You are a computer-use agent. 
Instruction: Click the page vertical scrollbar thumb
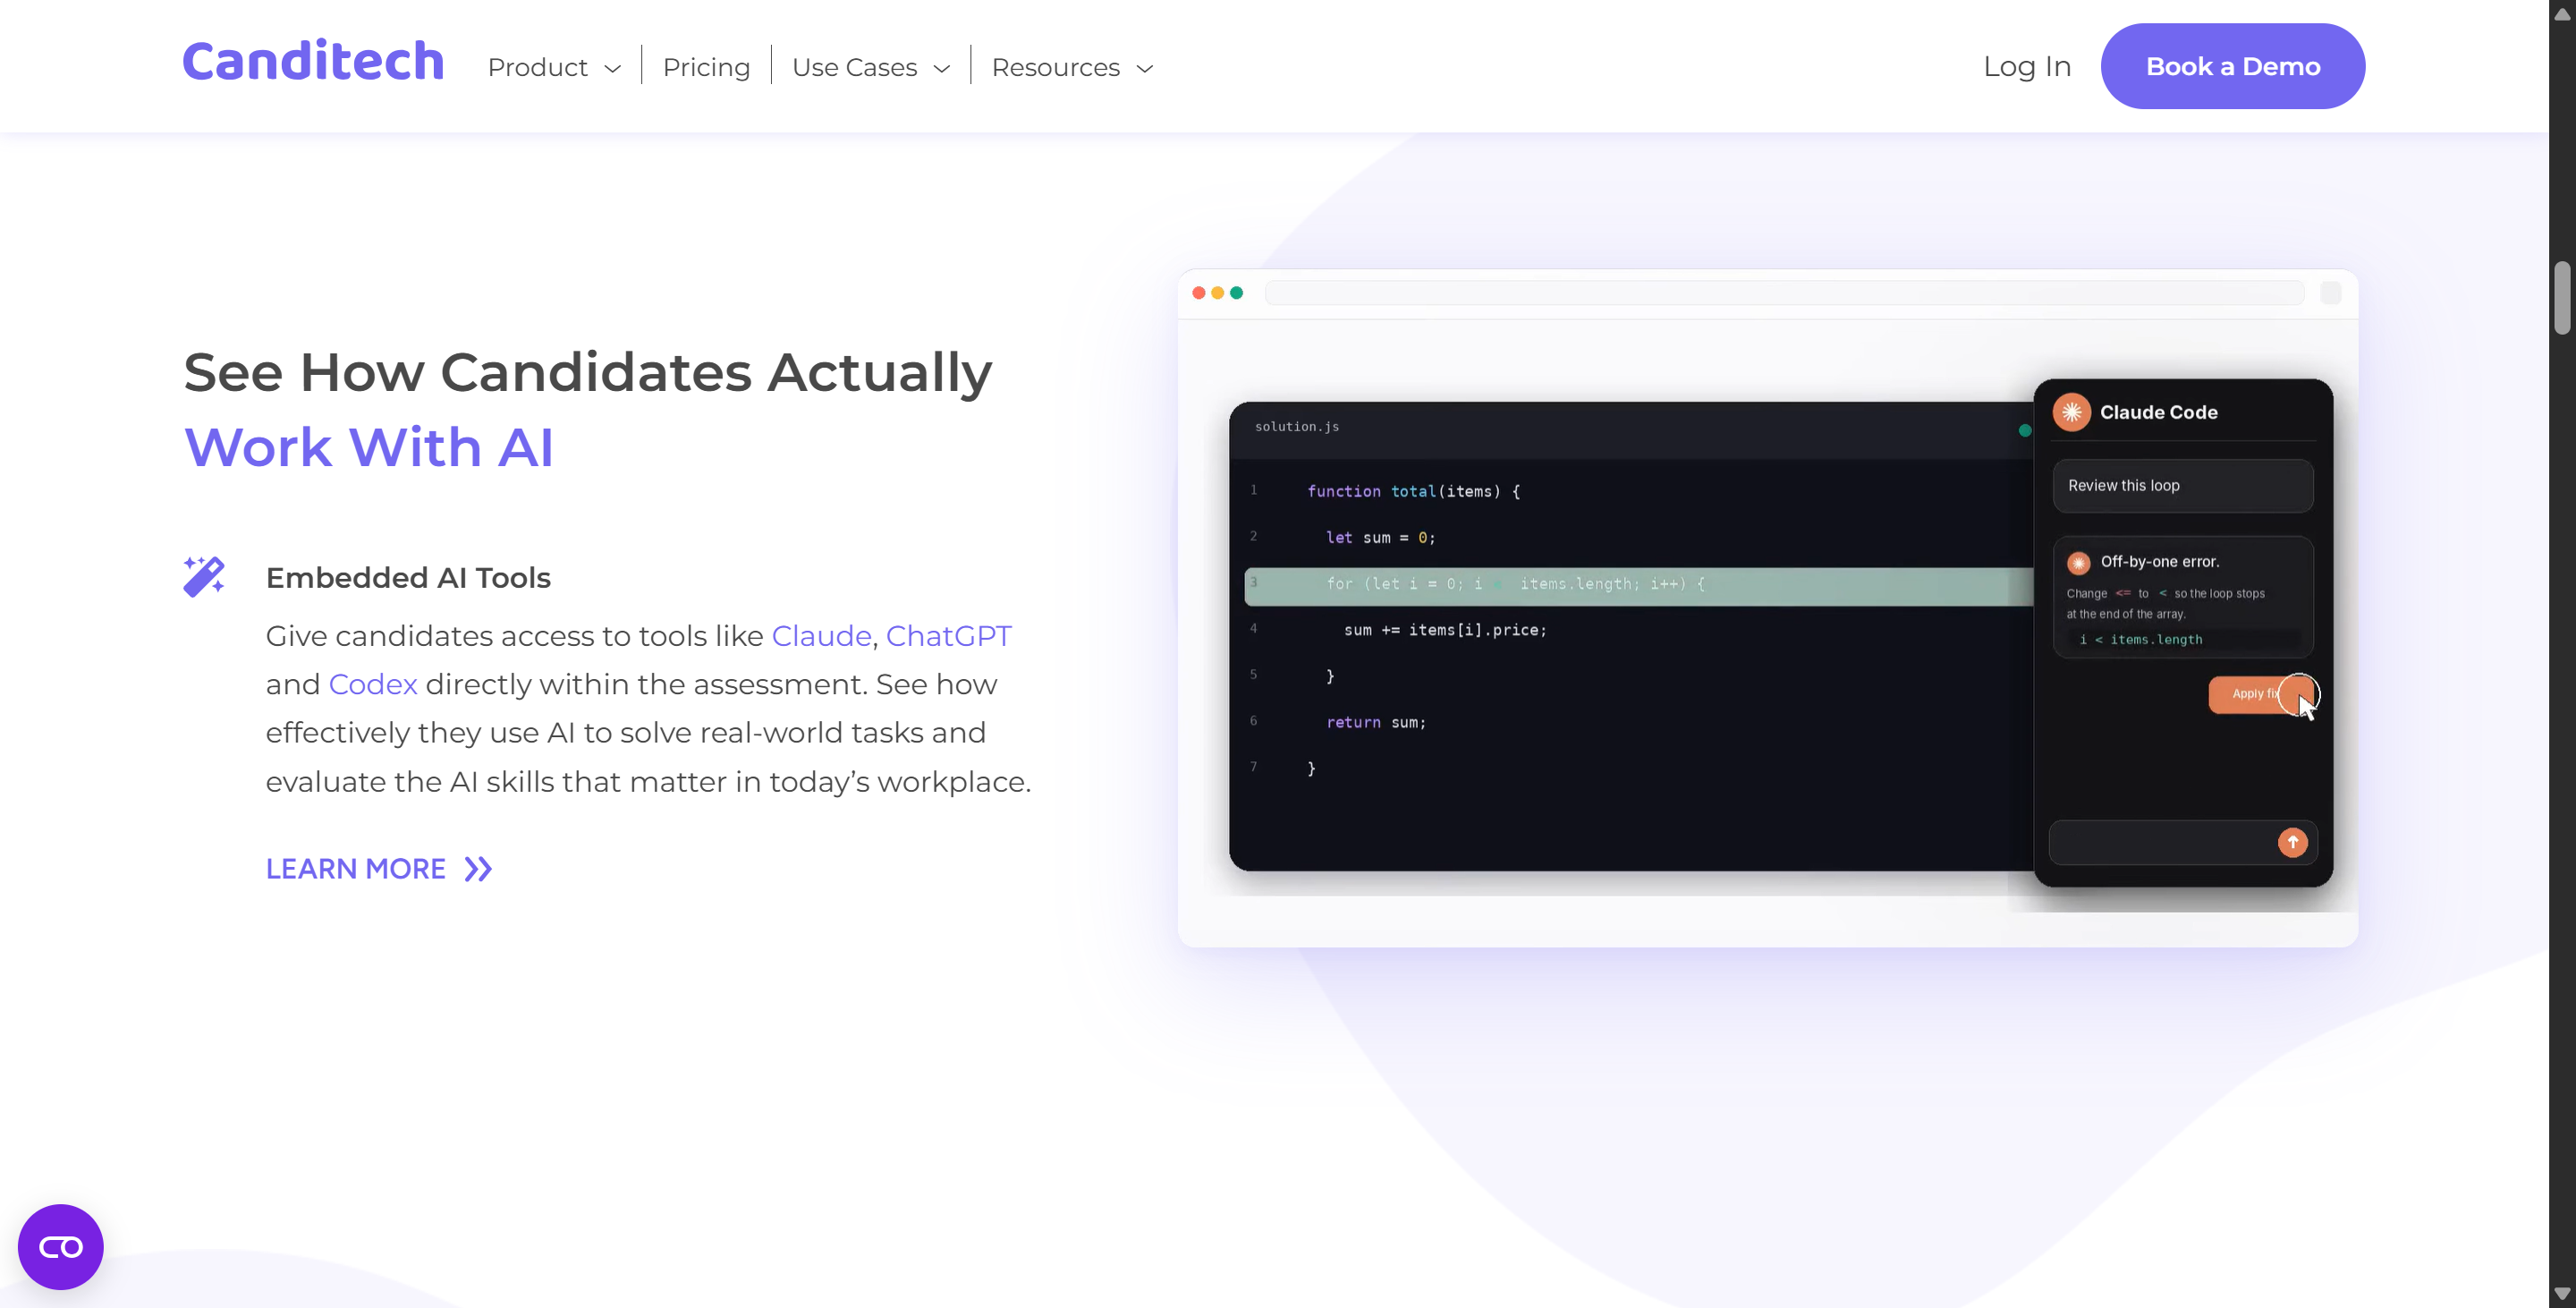2561,297
